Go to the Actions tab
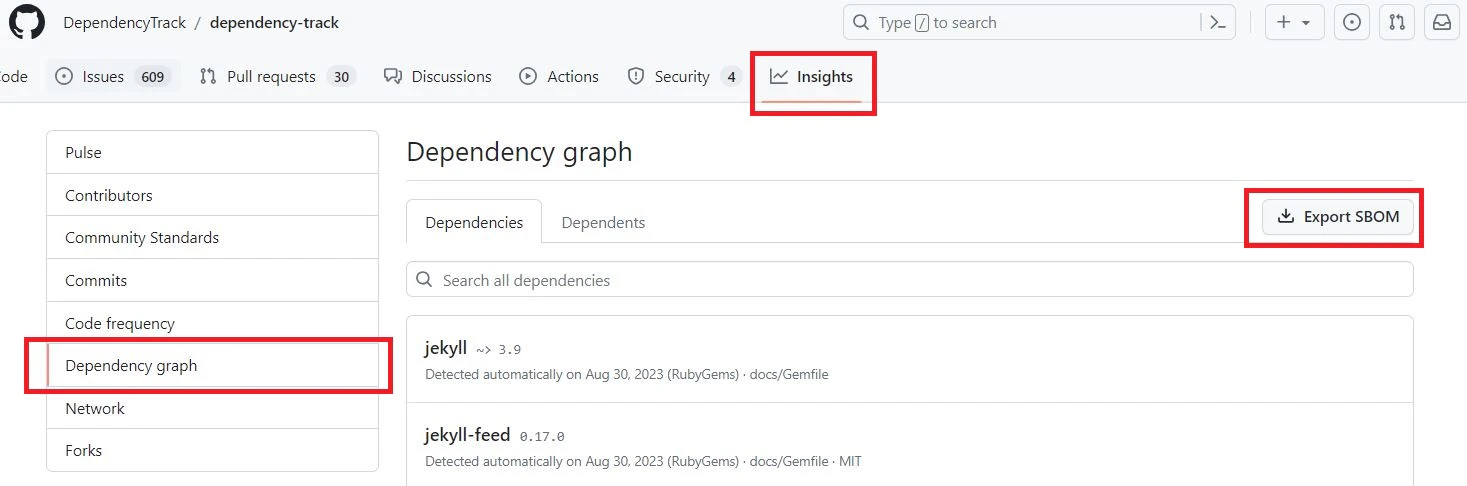Screen dimensions: 1467x486 click(559, 76)
